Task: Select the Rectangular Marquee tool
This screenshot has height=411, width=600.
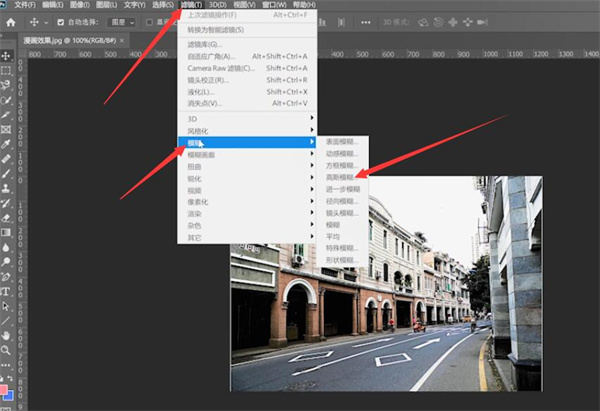Action: 6,71
